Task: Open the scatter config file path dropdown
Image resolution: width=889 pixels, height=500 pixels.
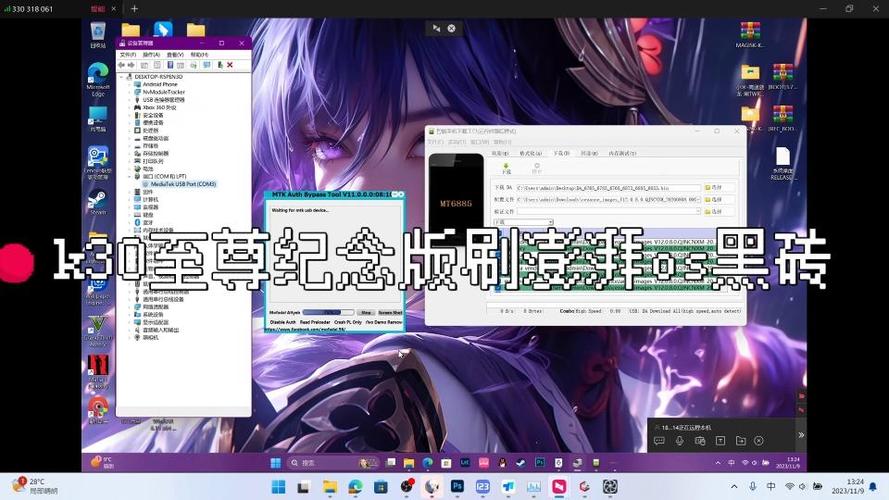Action: [x=698, y=200]
